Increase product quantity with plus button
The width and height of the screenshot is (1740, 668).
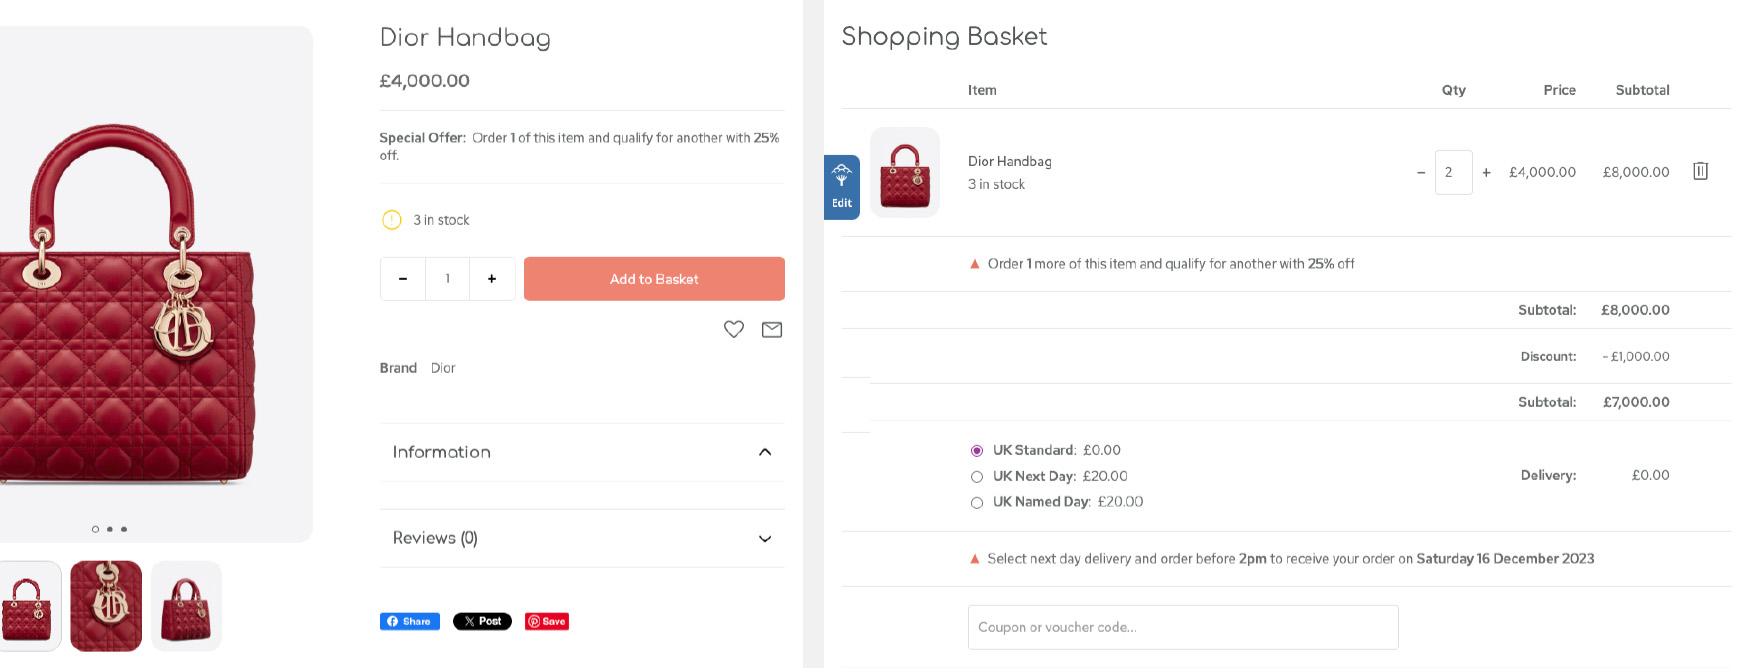tap(492, 279)
